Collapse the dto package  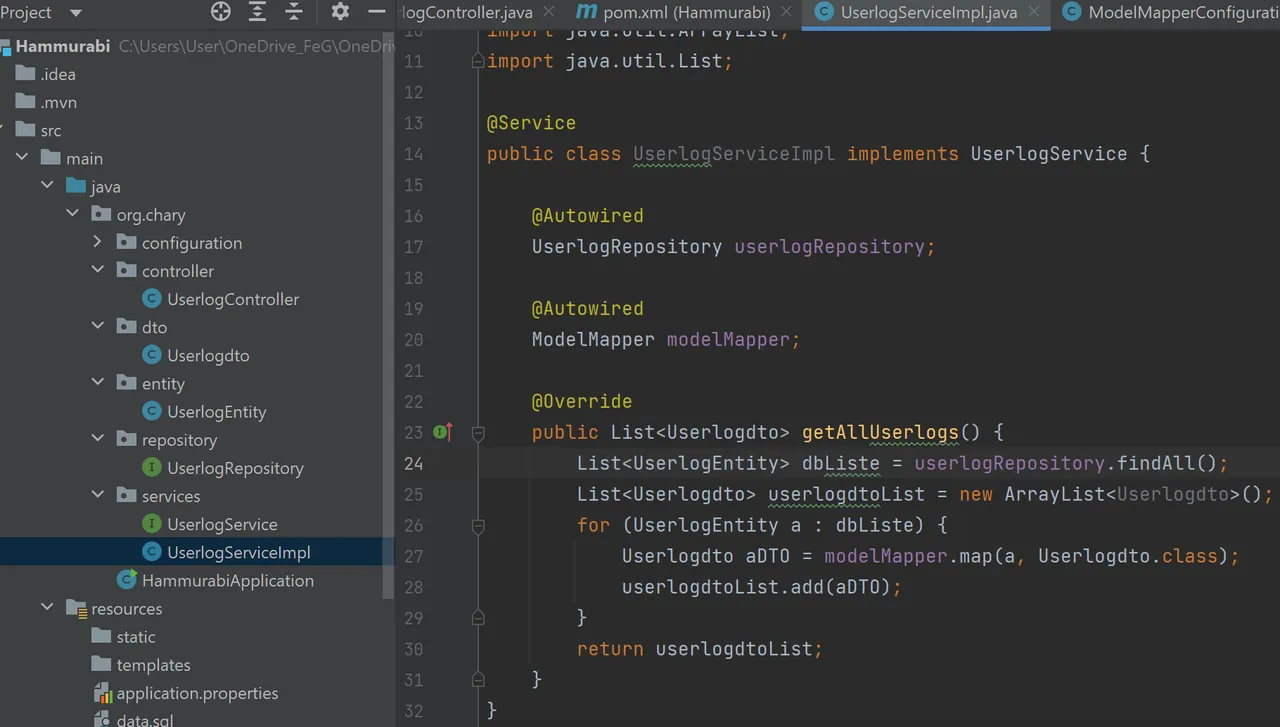click(97, 326)
